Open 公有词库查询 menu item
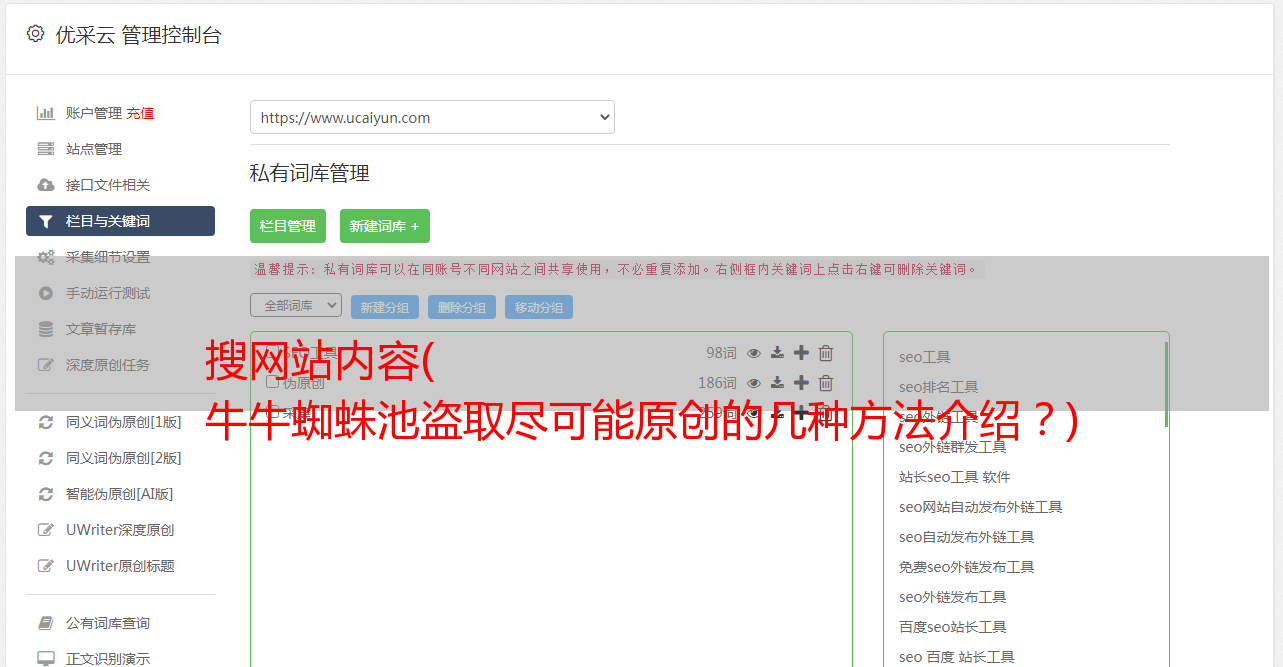Screen dimensions: 1283x667 [x=108, y=623]
